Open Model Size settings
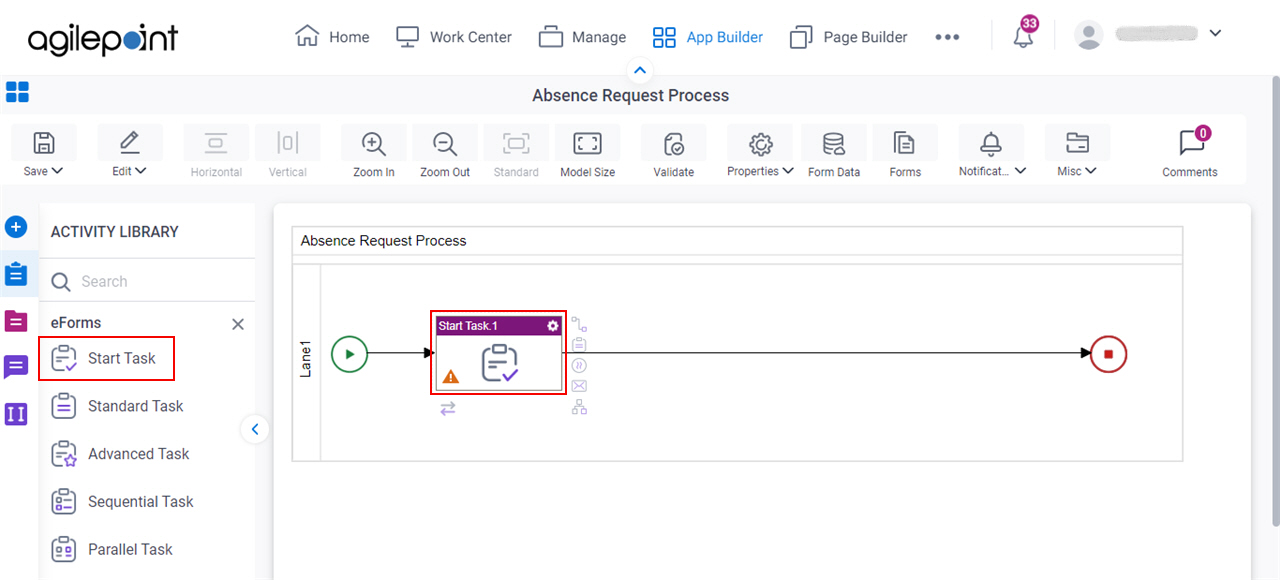1280x580 pixels. 587,154
